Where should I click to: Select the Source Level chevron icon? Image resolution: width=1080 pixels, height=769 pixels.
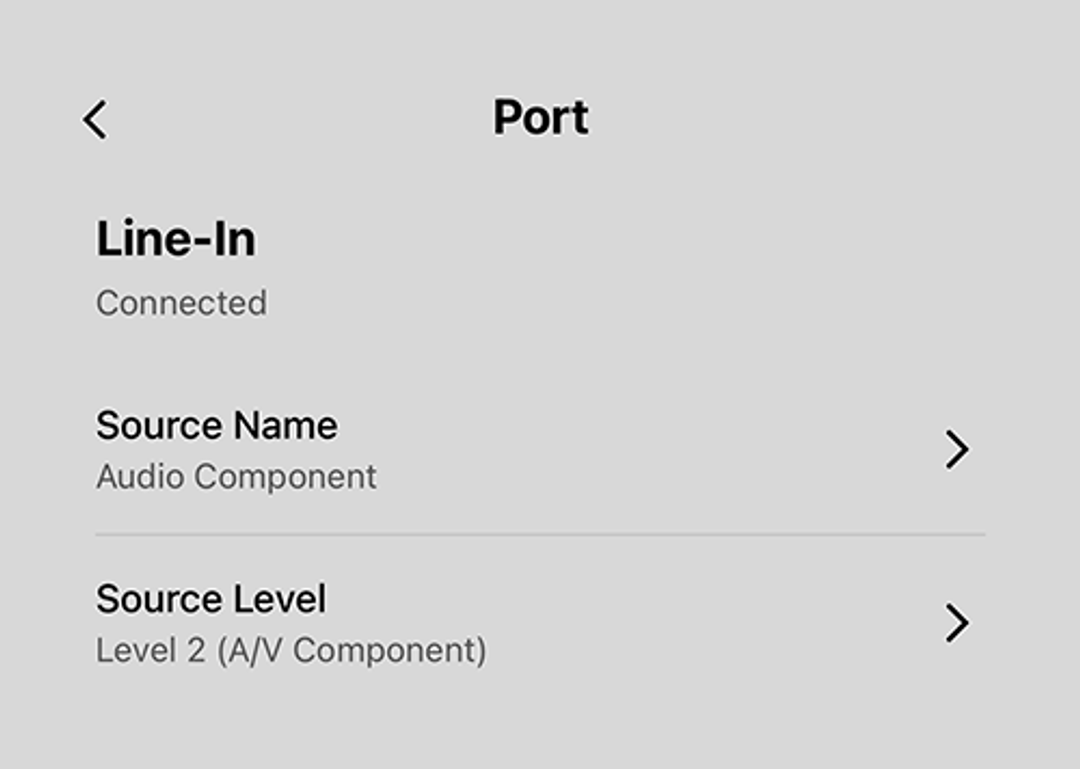[x=959, y=623]
